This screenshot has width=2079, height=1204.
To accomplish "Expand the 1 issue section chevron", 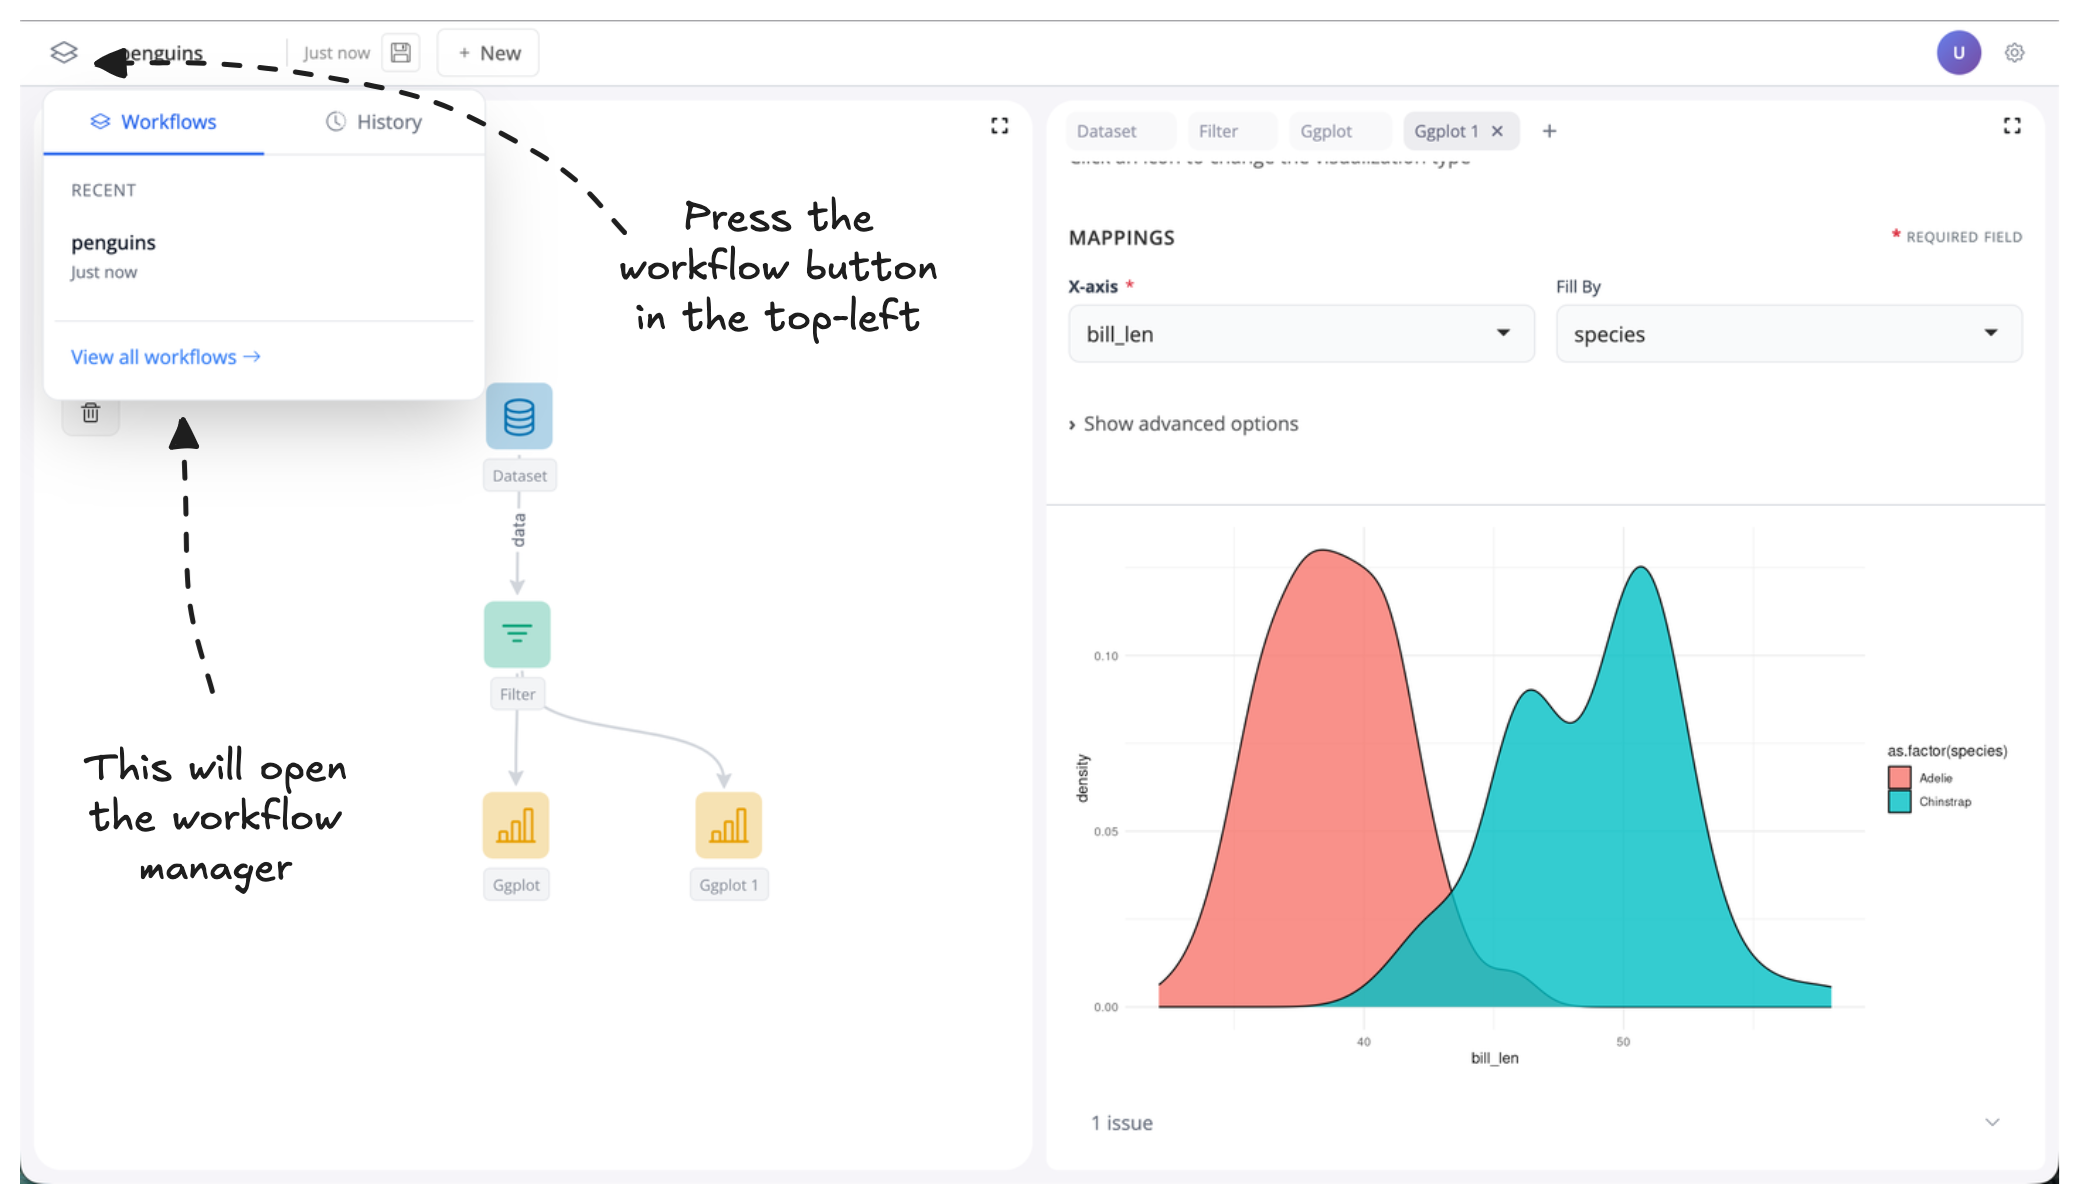I will click(1992, 1122).
